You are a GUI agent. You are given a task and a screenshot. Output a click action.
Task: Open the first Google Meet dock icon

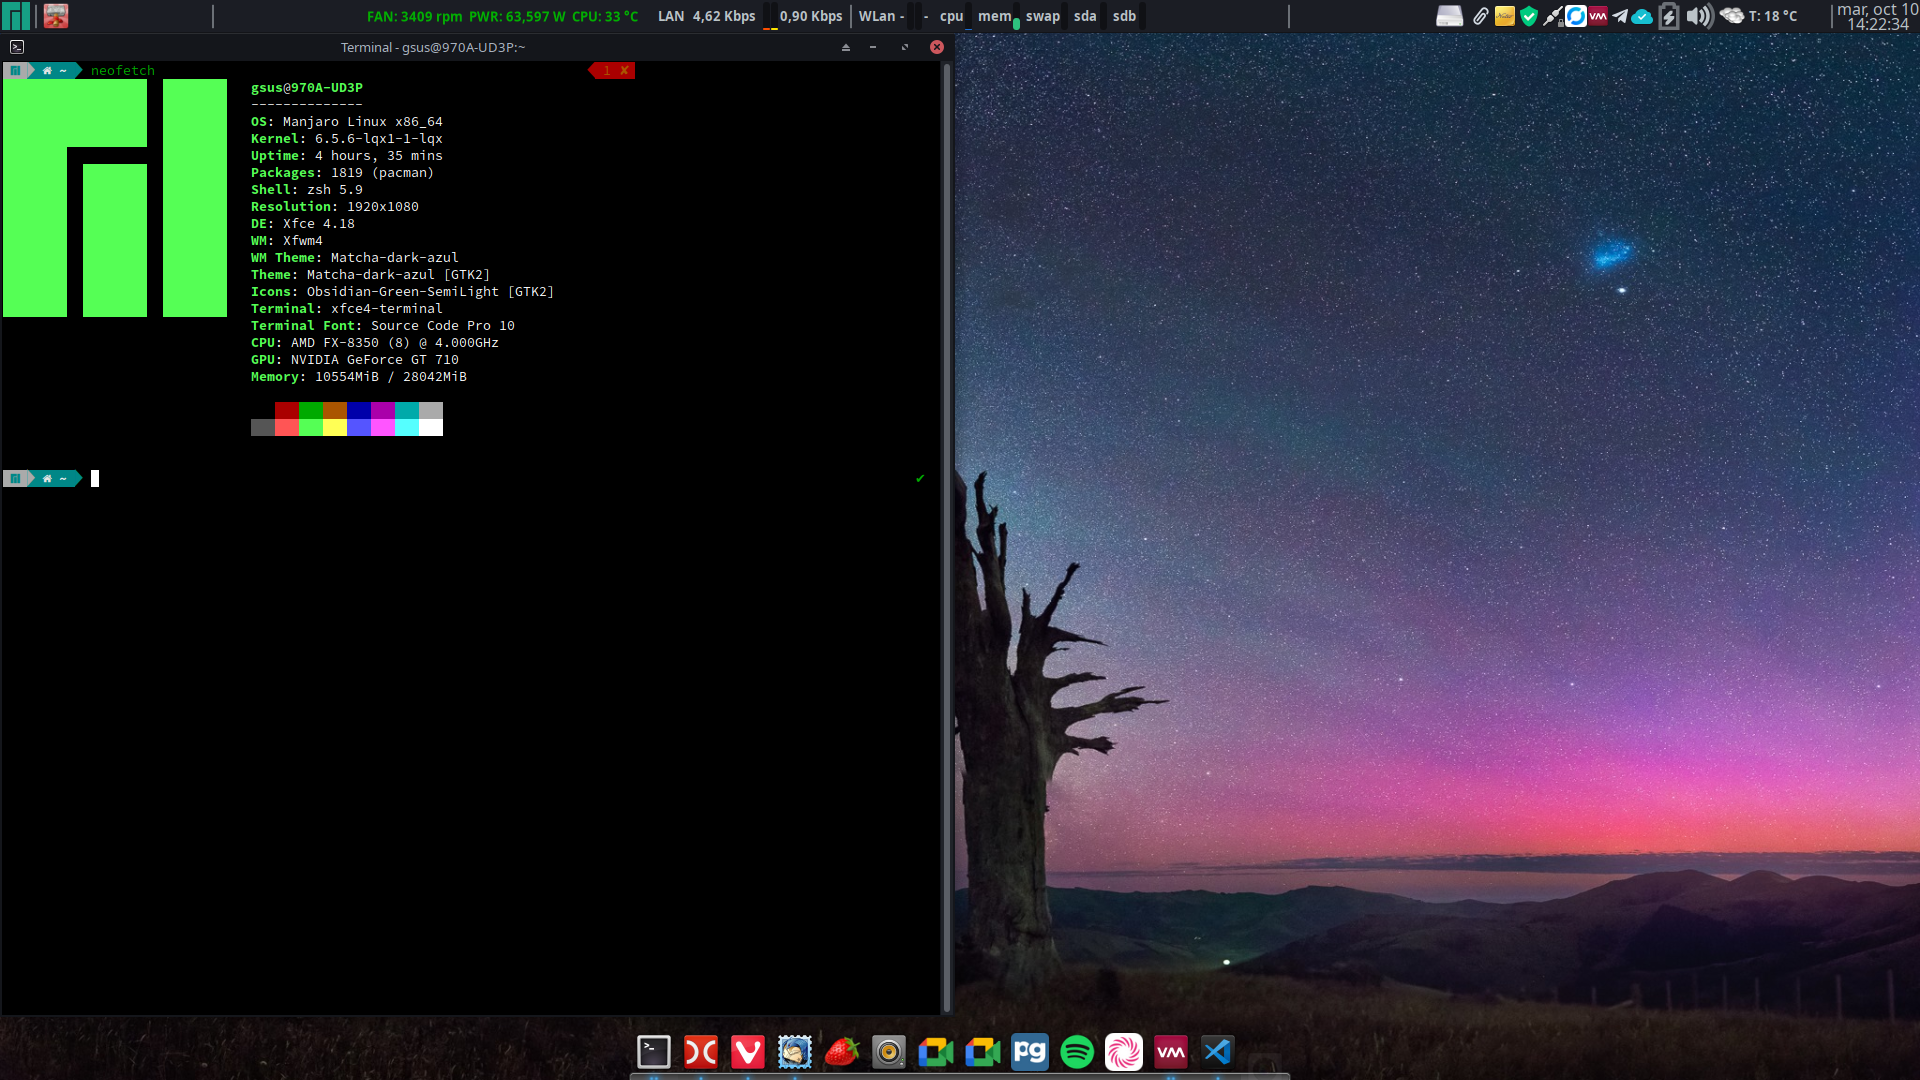point(936,1052)
